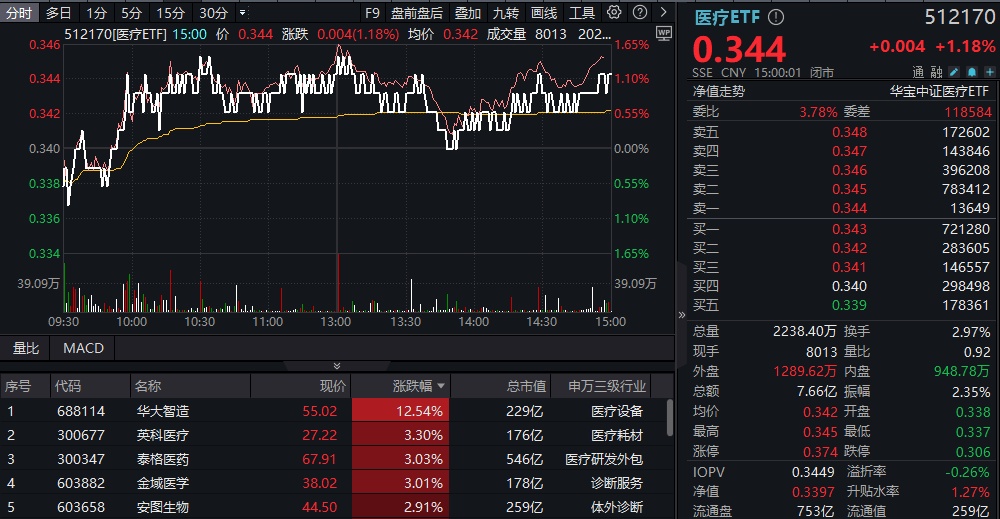The width and height of the screenshot is (1000, 519).
Task: Set a price alert with the bell icon
Action: [x=972, y=72]
